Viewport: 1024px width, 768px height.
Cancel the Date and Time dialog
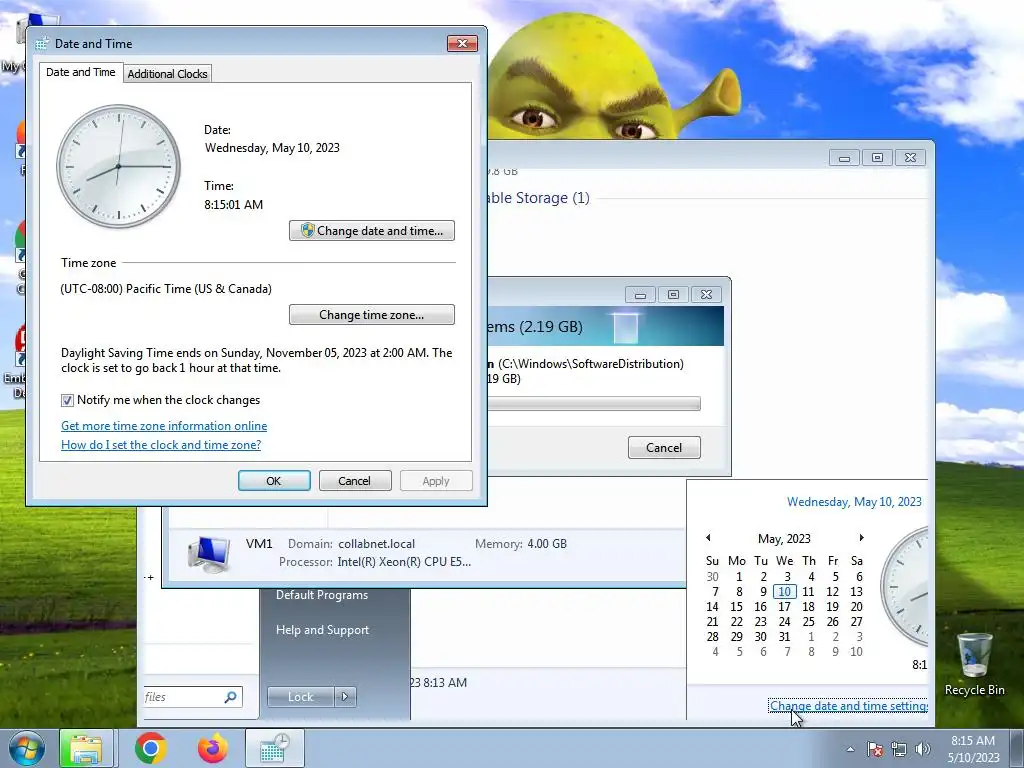pyautogui.click(x=355, y=481)
